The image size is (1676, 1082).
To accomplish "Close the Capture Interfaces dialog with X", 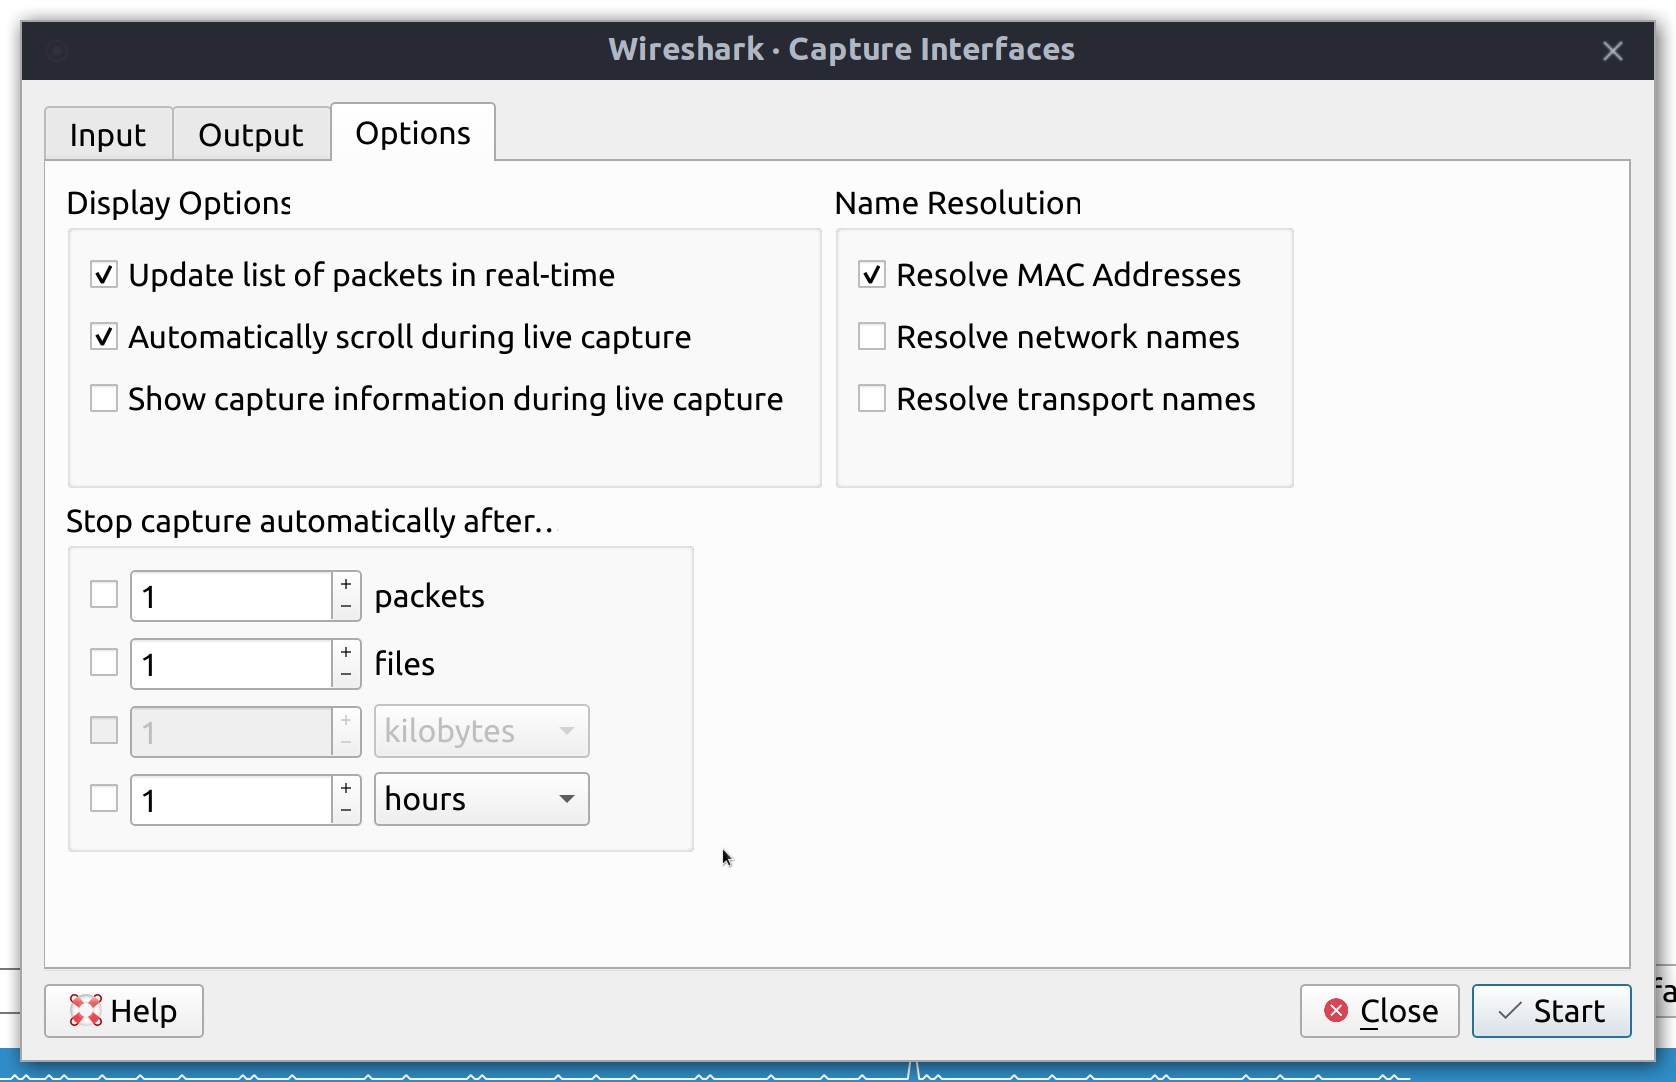I will 1613,51.
